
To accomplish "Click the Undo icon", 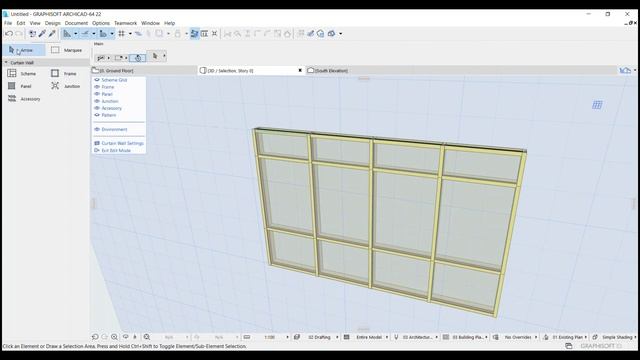I will 9,34.
